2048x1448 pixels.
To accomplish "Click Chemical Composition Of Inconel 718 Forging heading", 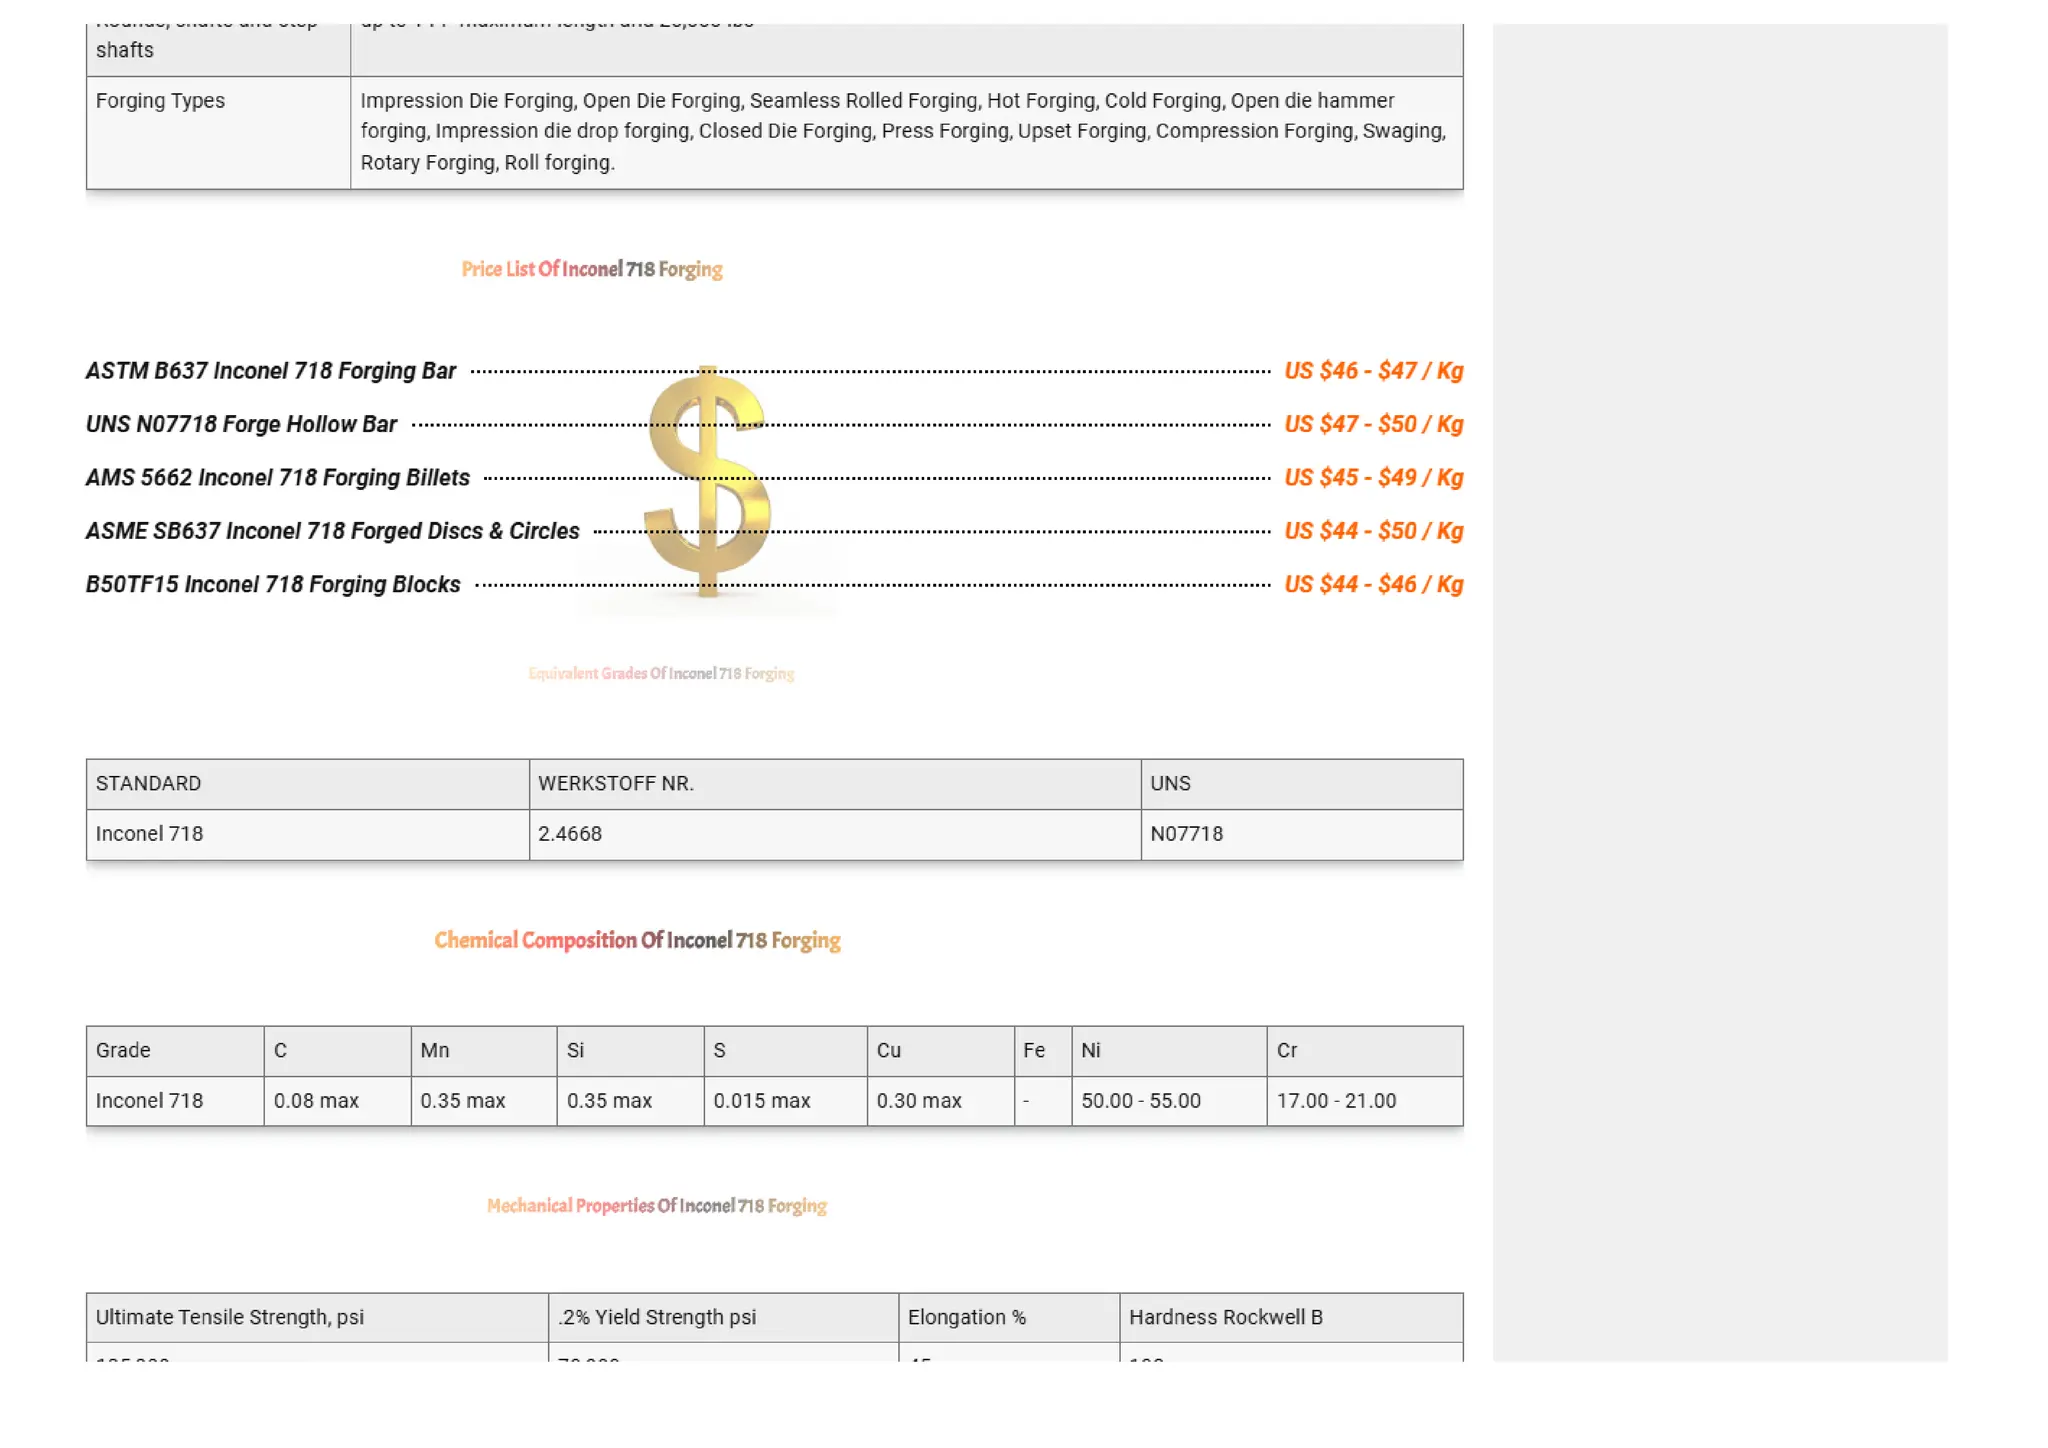I will click(x=637, y=941).
